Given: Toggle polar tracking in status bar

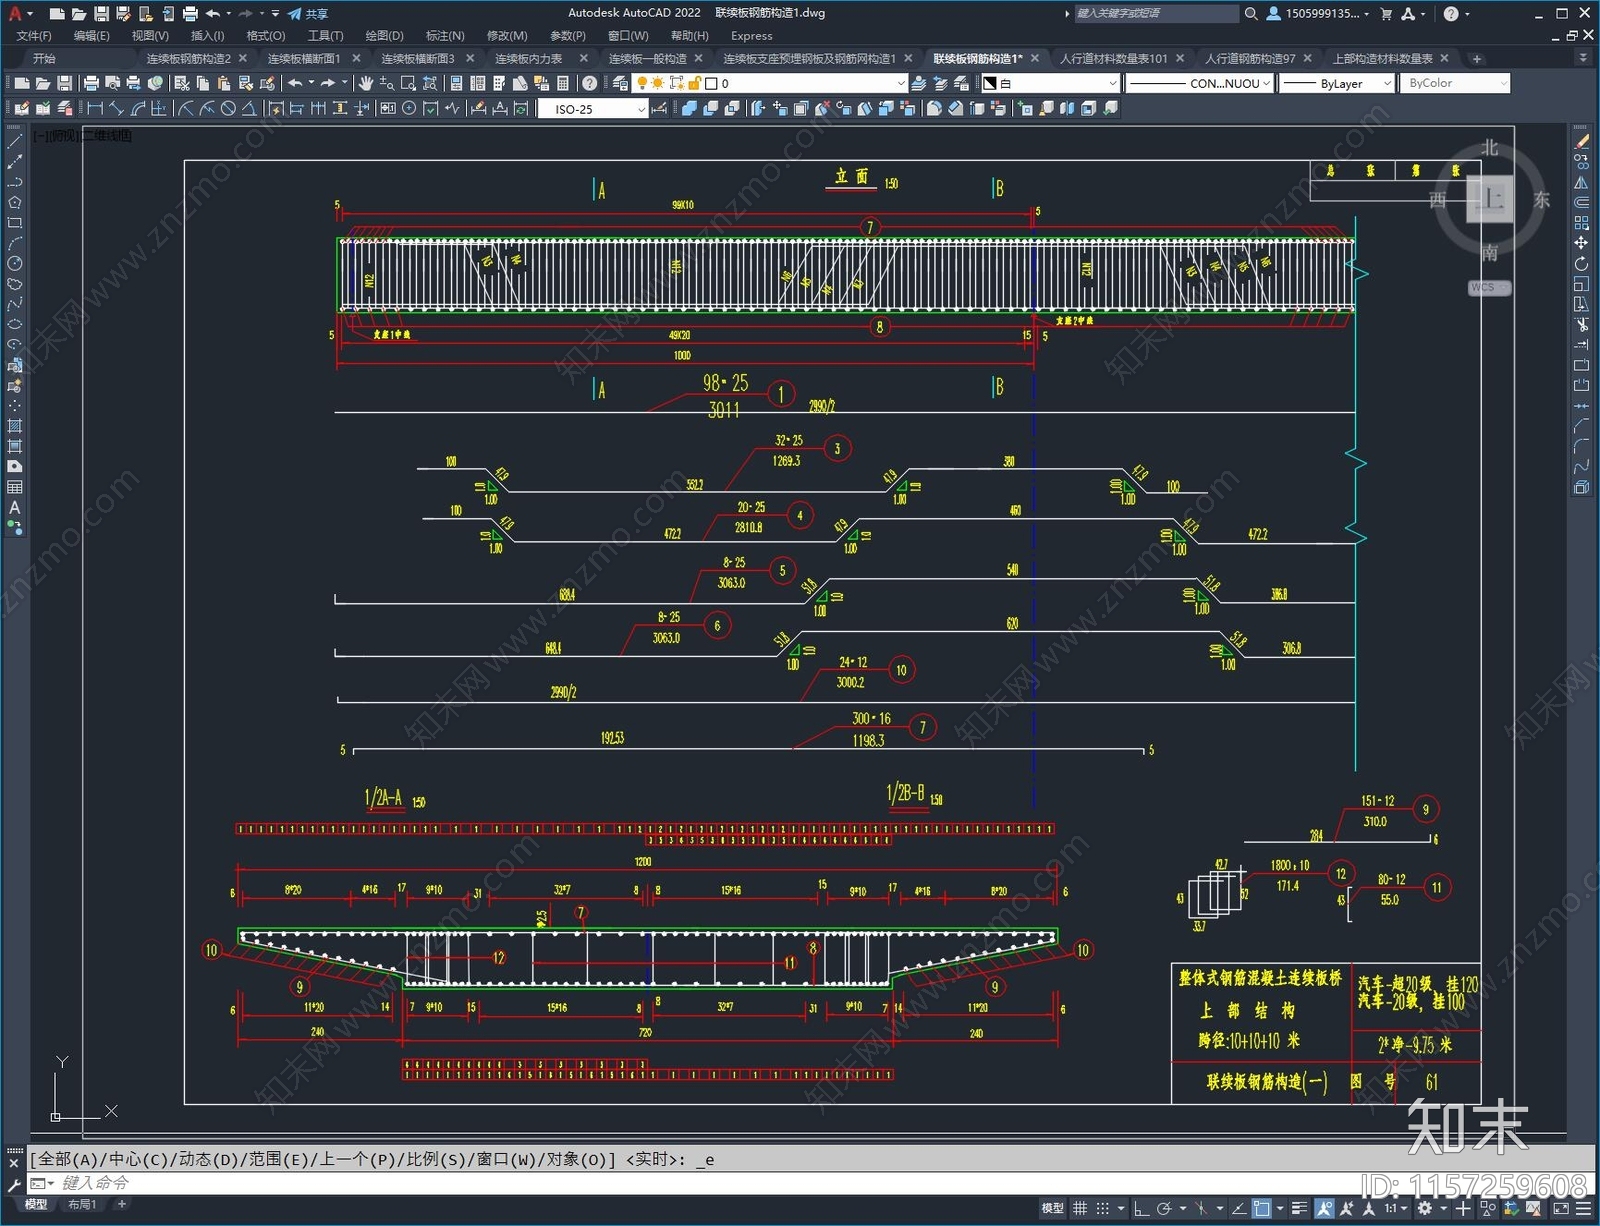Looking at the screenshot, I should point(1164,1208).
